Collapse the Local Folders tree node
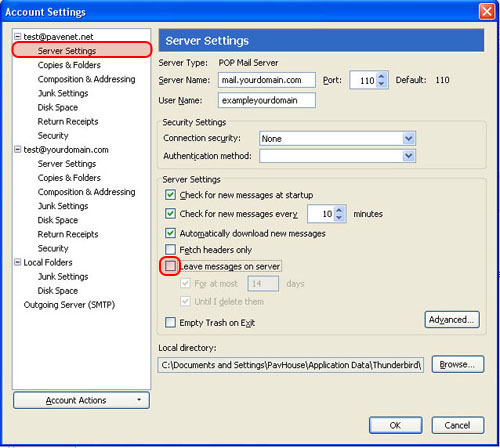This screenshot has height=448, width=500. [18, 262]
